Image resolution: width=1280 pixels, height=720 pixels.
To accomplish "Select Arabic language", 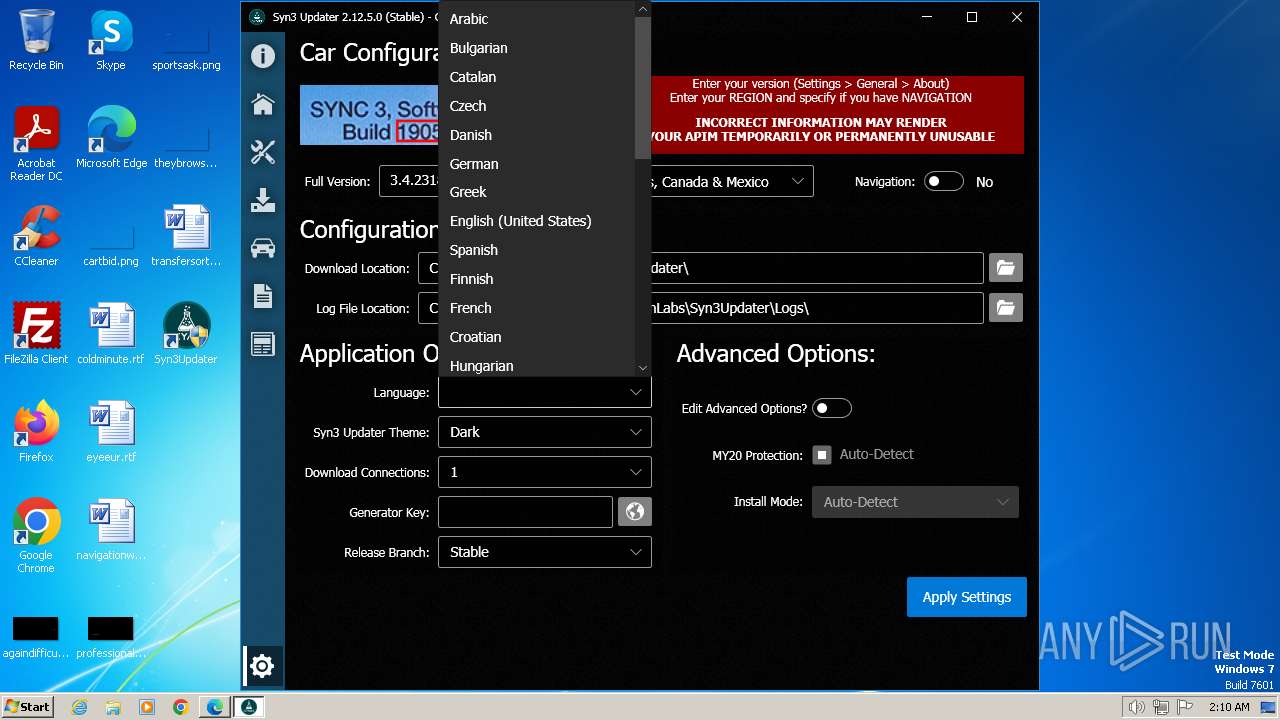I will pos(537,19).
